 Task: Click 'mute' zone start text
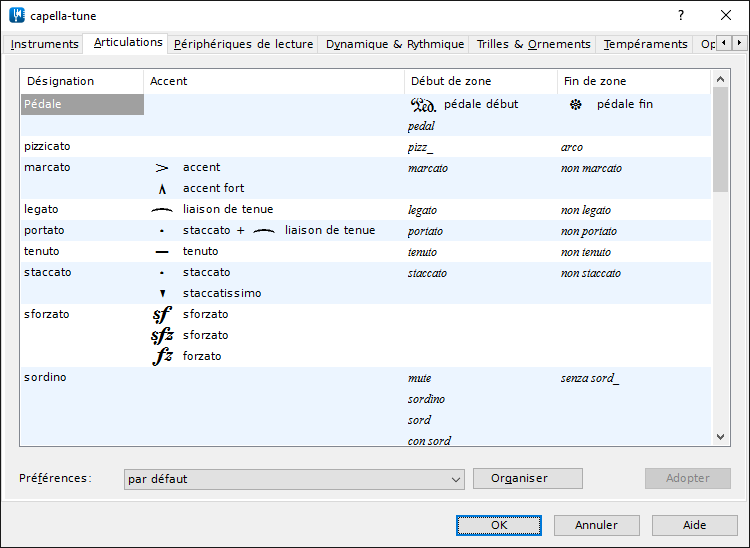tap(419, 378)
